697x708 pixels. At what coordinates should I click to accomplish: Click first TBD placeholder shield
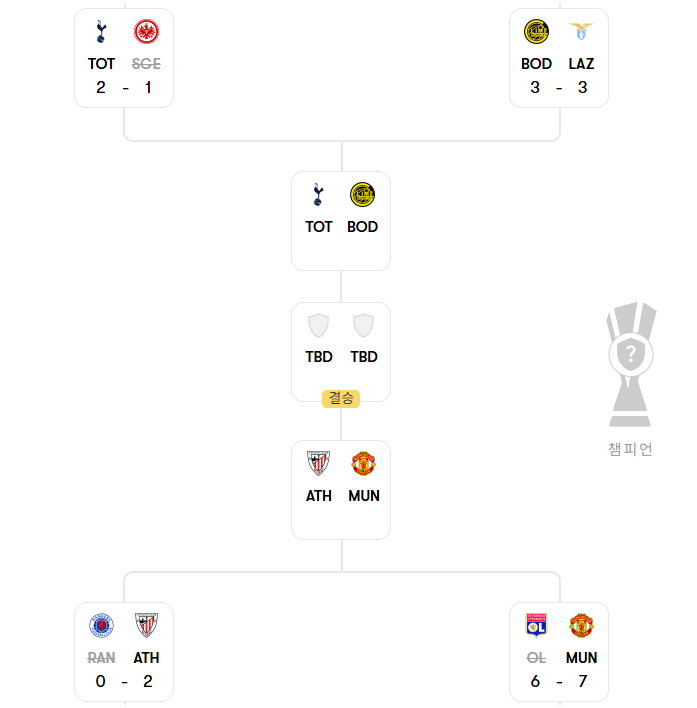[x=318, y=326]
